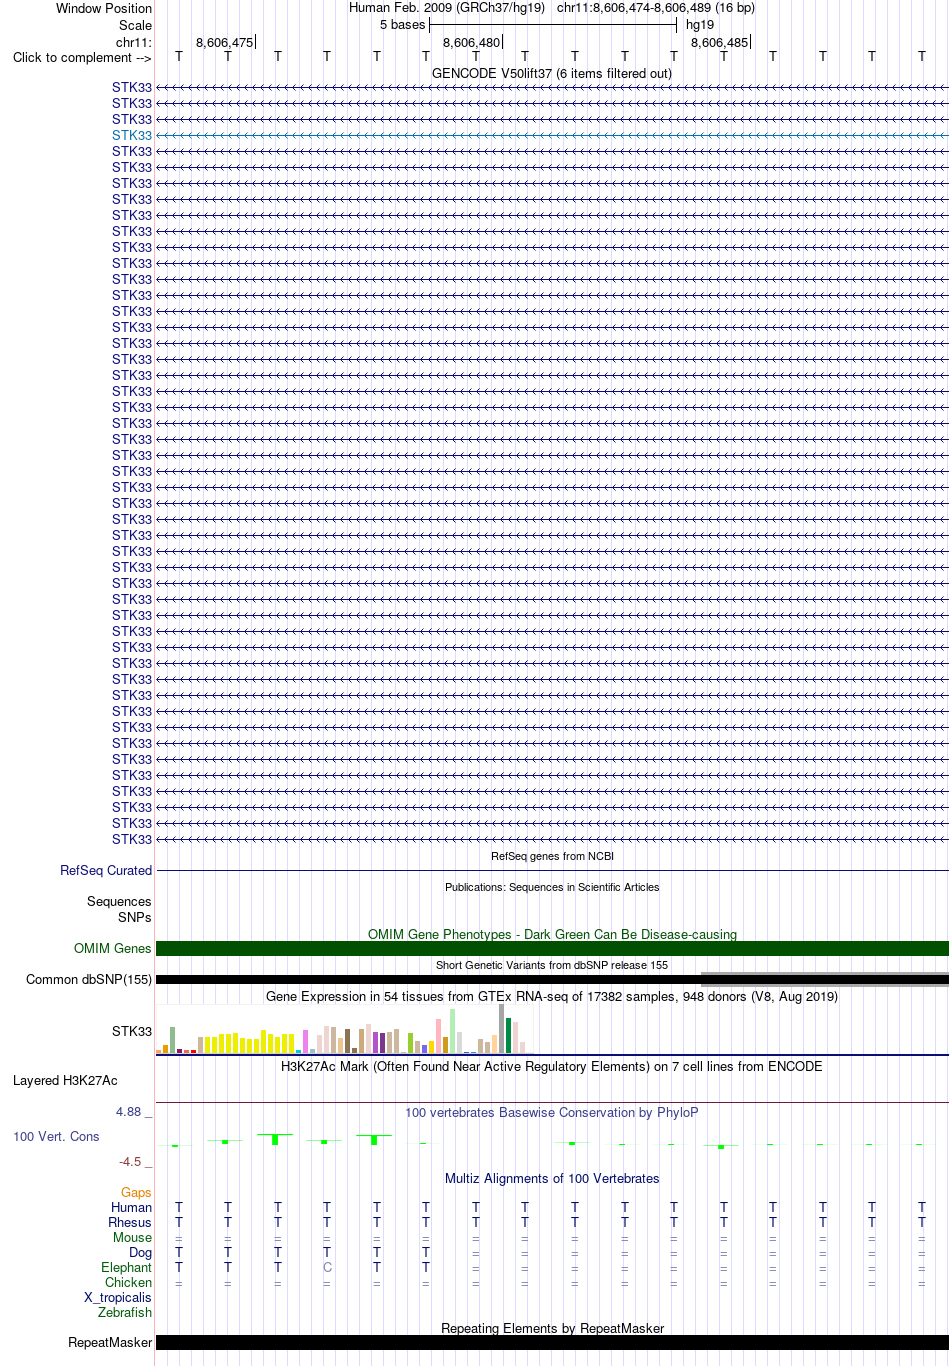This screenshot has height=1366, width=950.
Task: Select the light-blue highlighted STK33 transcript label
Action: coord(132,135)
